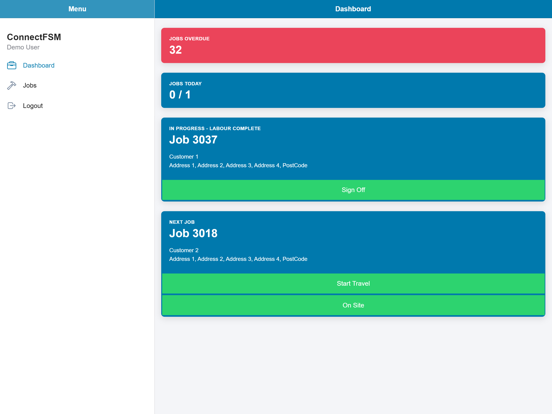Click the Demo User name
Screen dimensions: 552x414
coord(23,47)
